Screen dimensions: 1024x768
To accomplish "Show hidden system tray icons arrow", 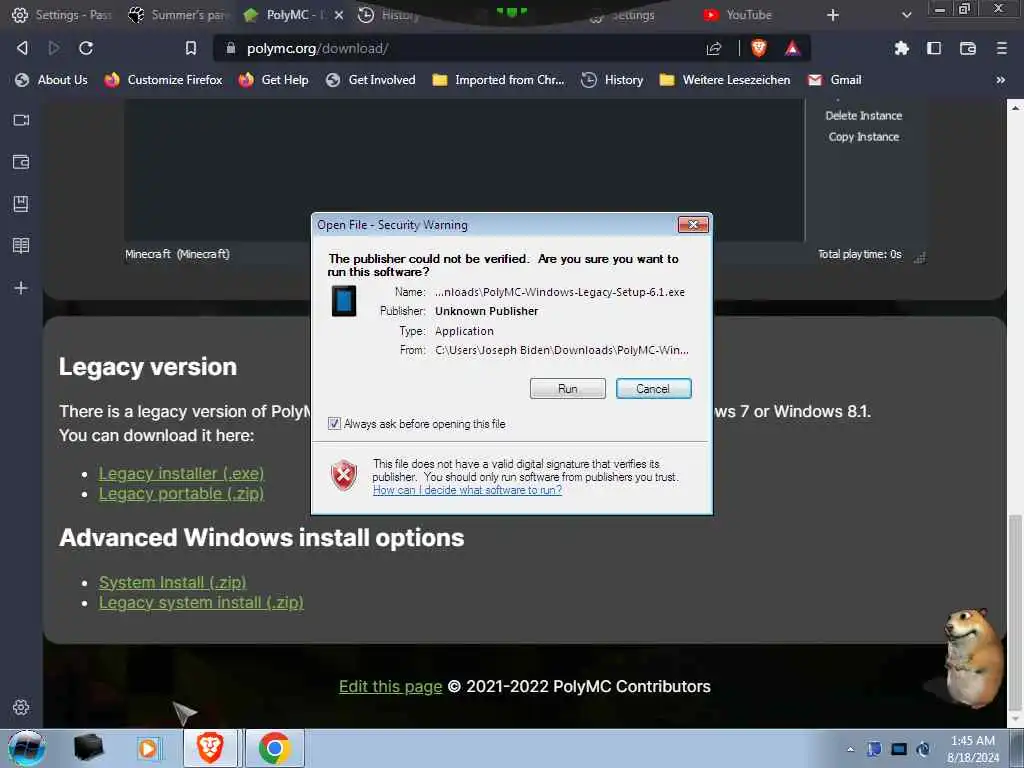I will (x=850, y=749).
